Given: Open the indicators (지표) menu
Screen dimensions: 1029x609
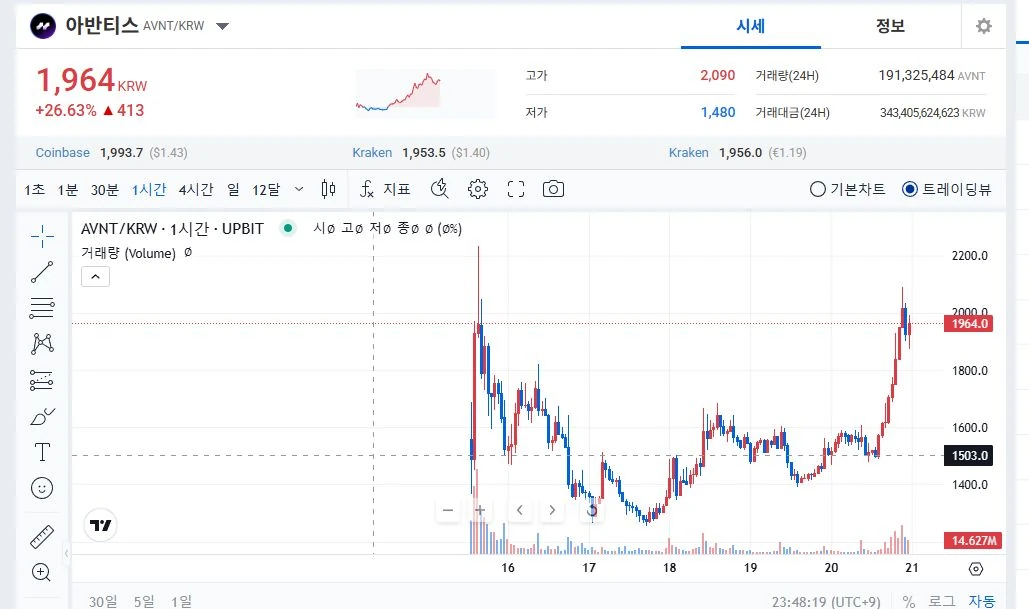Looking at the screenshot, I should 385,190.
